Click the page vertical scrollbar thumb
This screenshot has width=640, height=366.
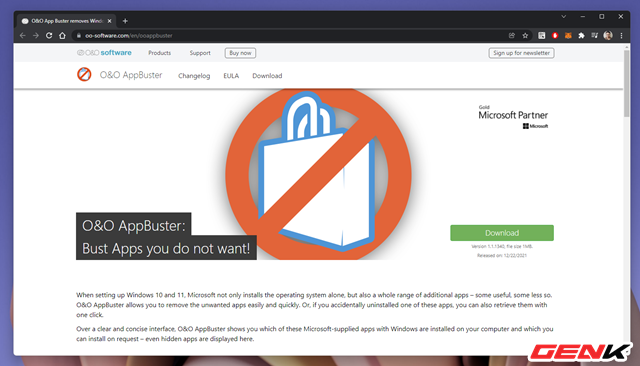[627, 84]
